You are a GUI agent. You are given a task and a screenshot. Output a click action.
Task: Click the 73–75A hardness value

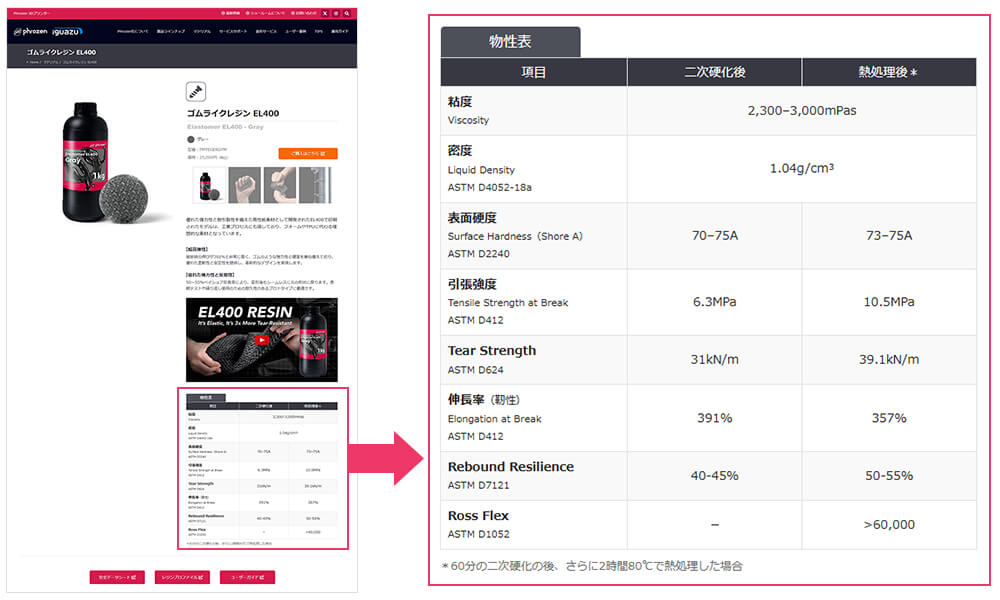[888, 235]
